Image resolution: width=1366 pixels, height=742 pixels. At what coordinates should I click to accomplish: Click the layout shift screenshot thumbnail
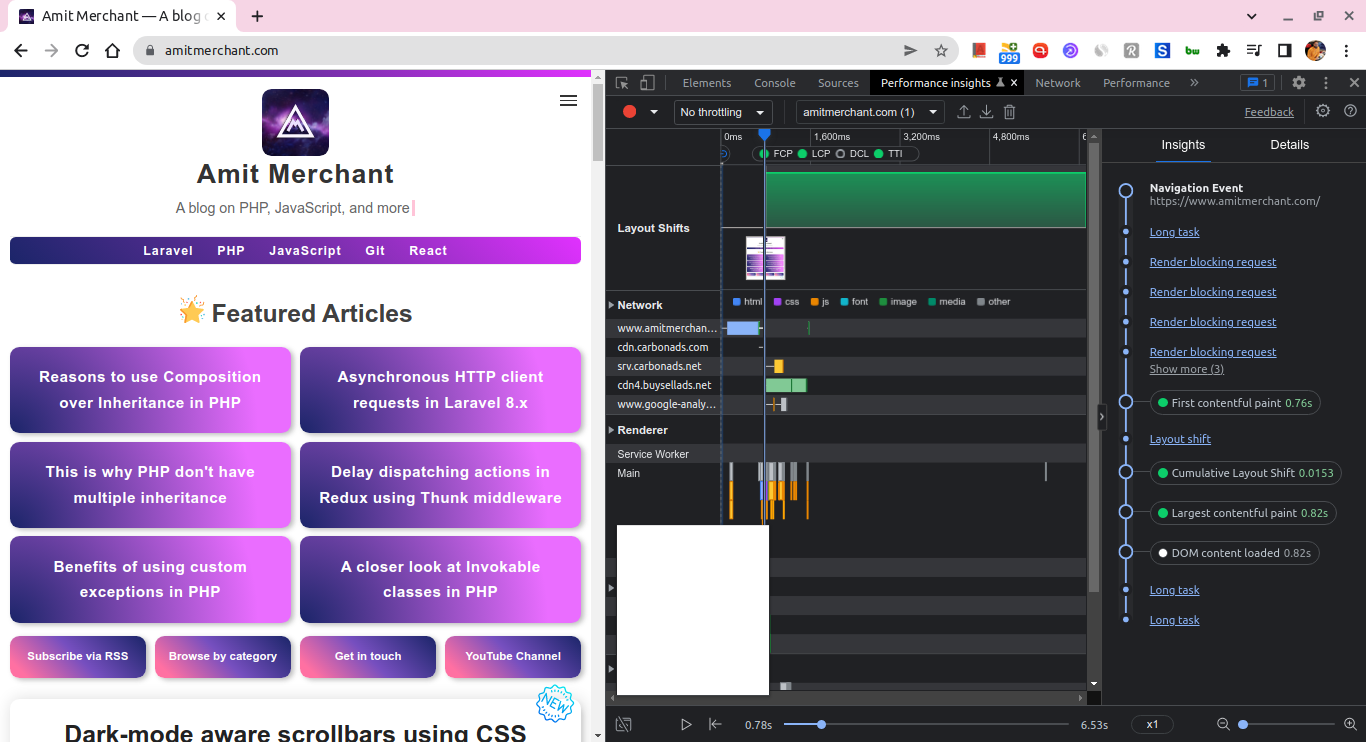click(x=766, y=258)
